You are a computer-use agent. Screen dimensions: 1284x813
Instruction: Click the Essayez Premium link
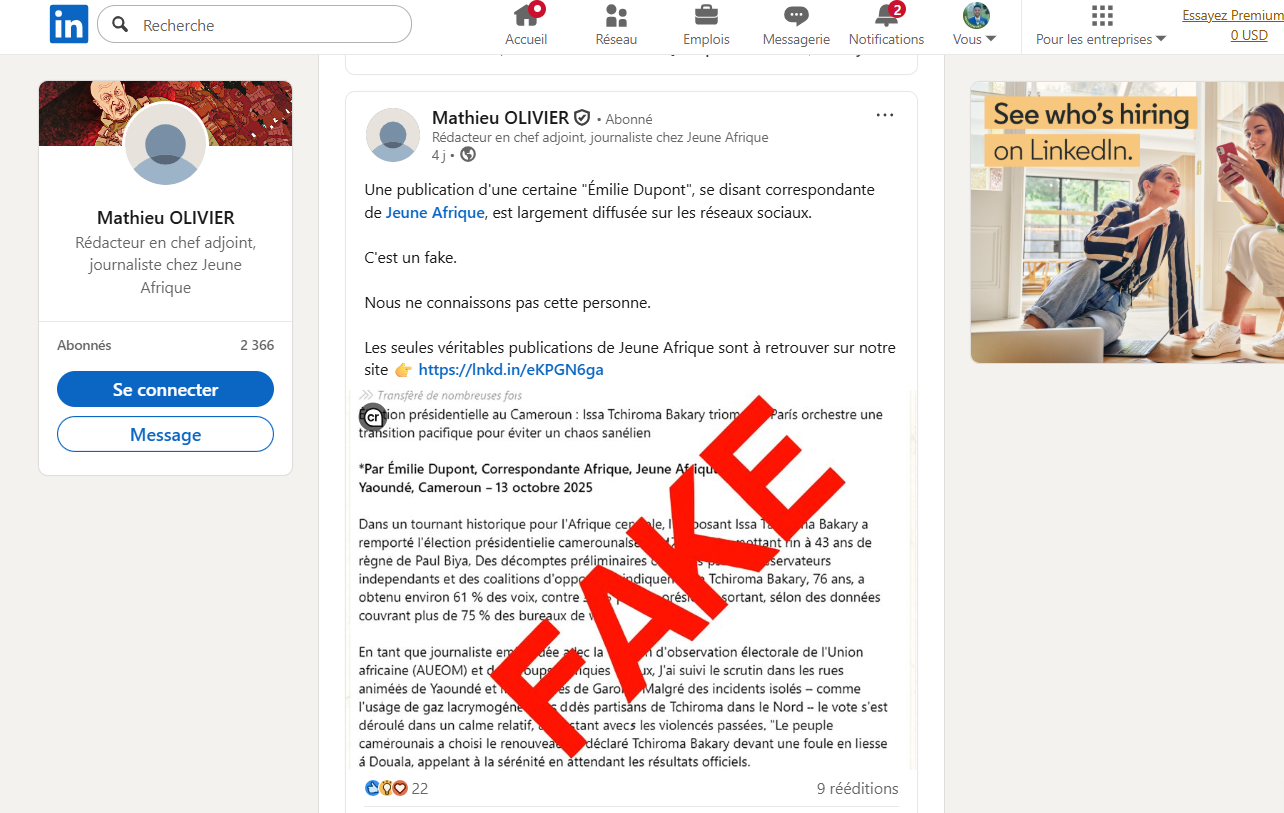(1233, 15)
